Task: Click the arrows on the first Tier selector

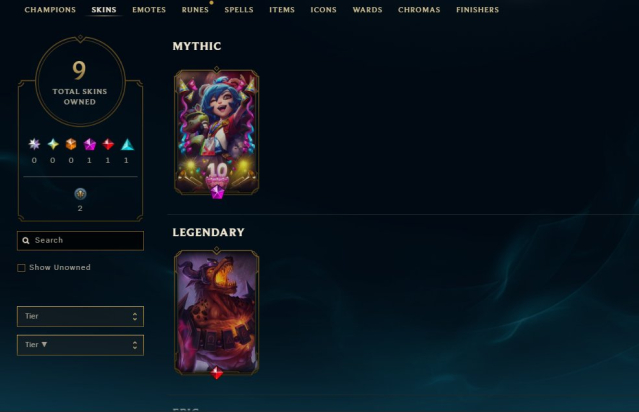Action: (135, 316)
